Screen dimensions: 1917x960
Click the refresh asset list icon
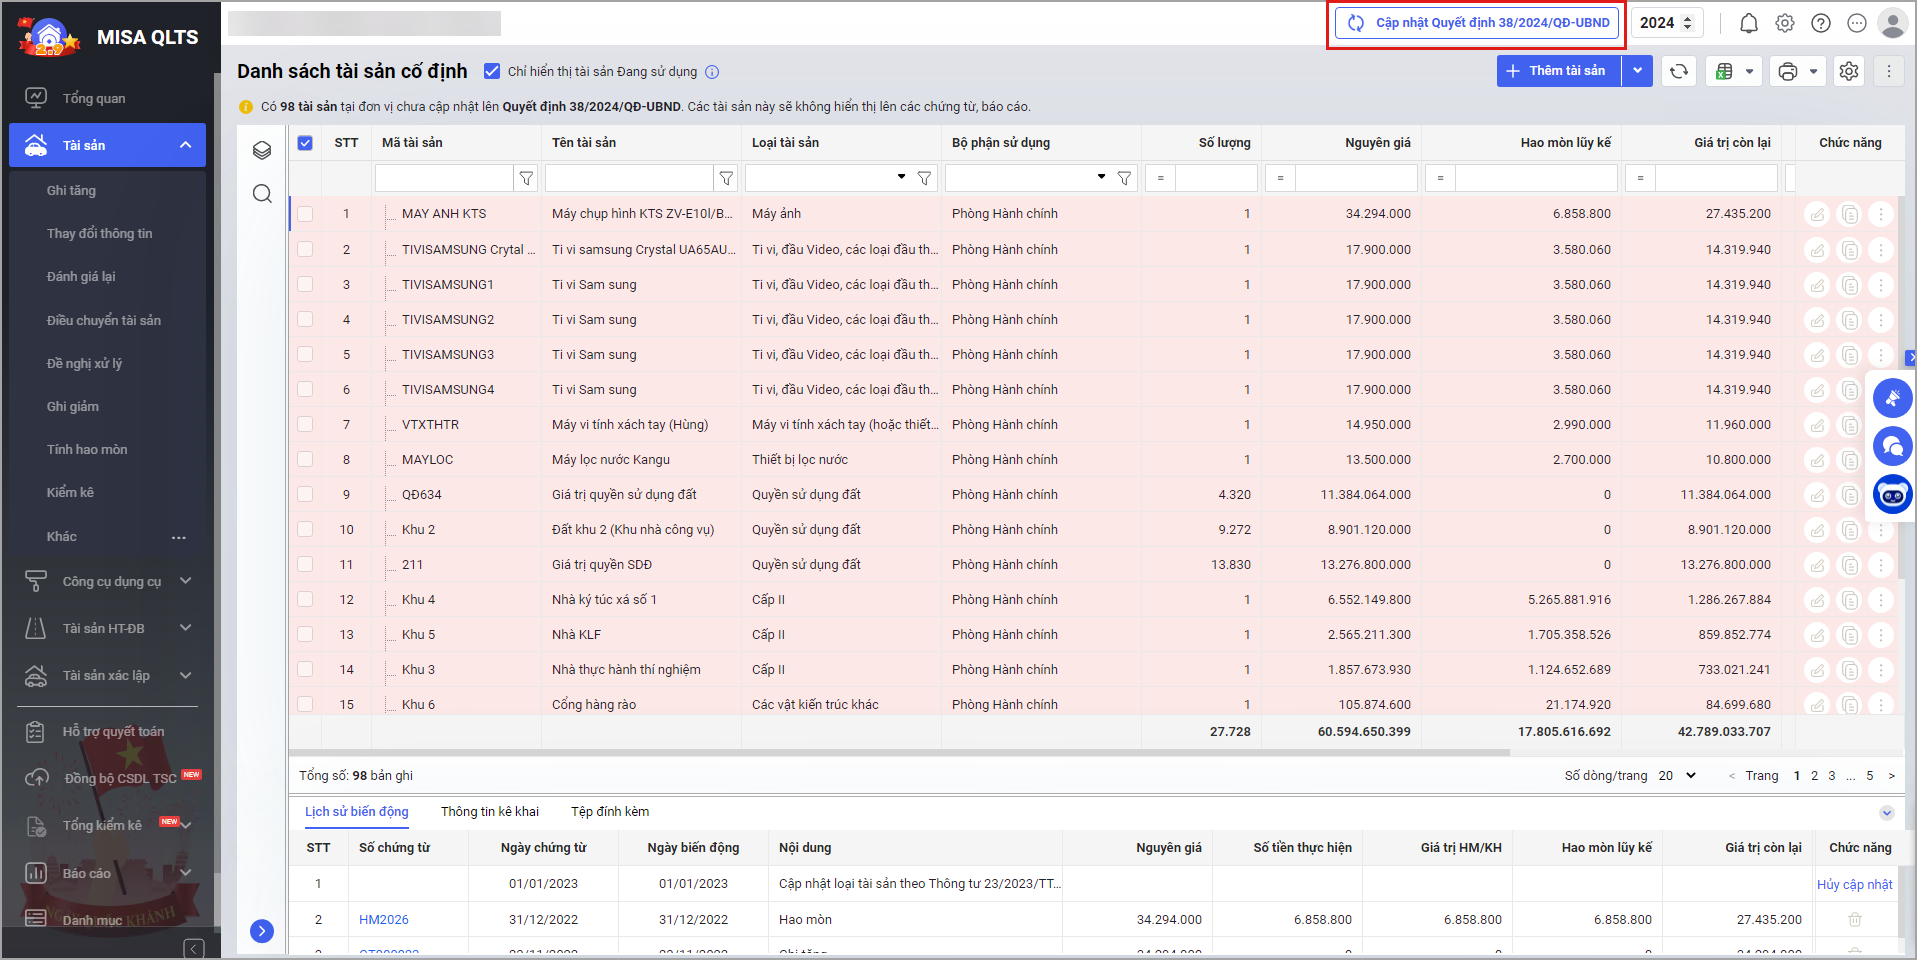pyautogui.click(x=1679, y=71)
